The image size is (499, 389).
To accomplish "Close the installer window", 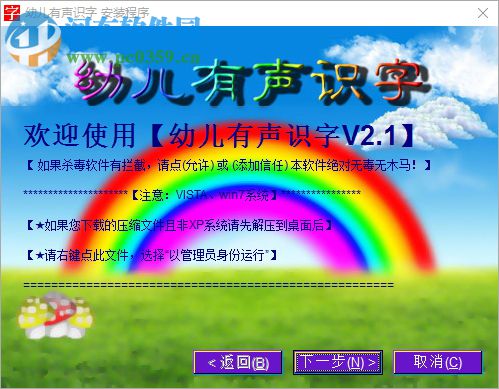I will pos(483,13).
